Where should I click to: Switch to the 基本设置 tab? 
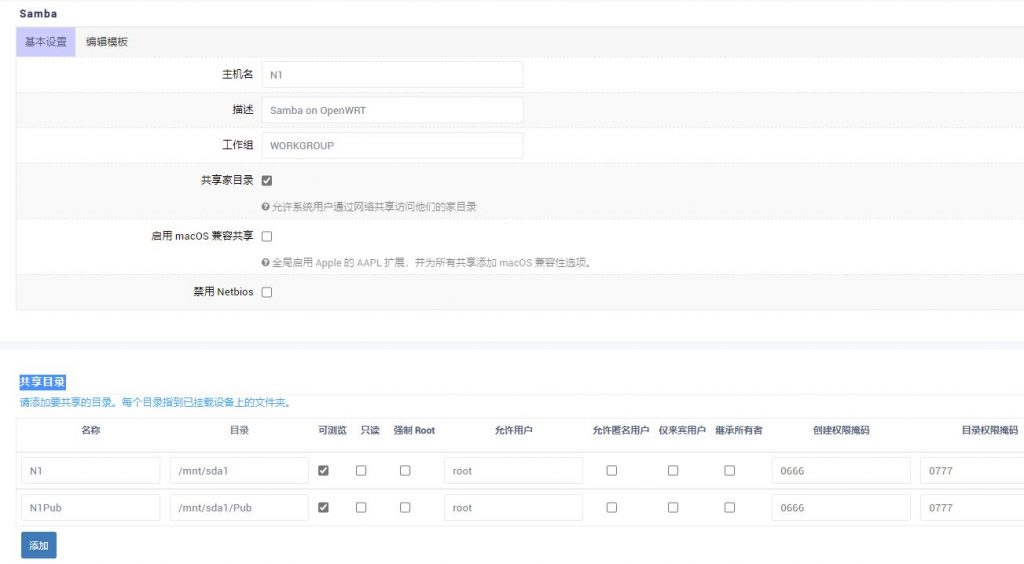[46, 42]
